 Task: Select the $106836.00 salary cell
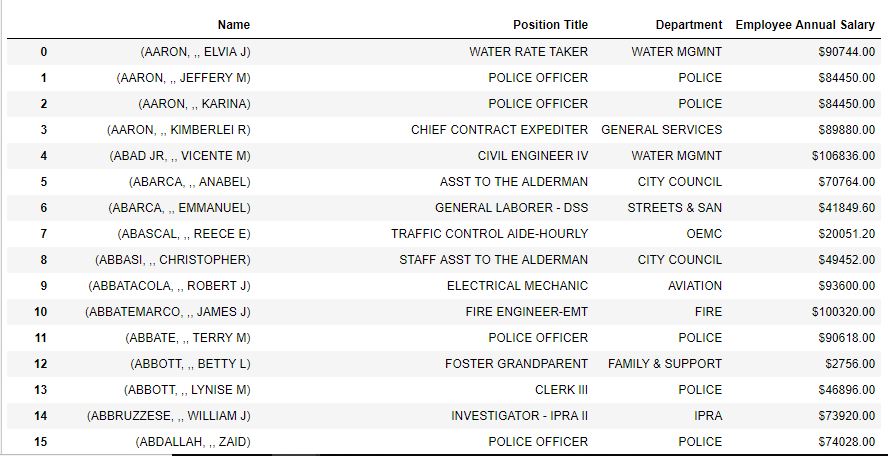click(x=843, y=156)
